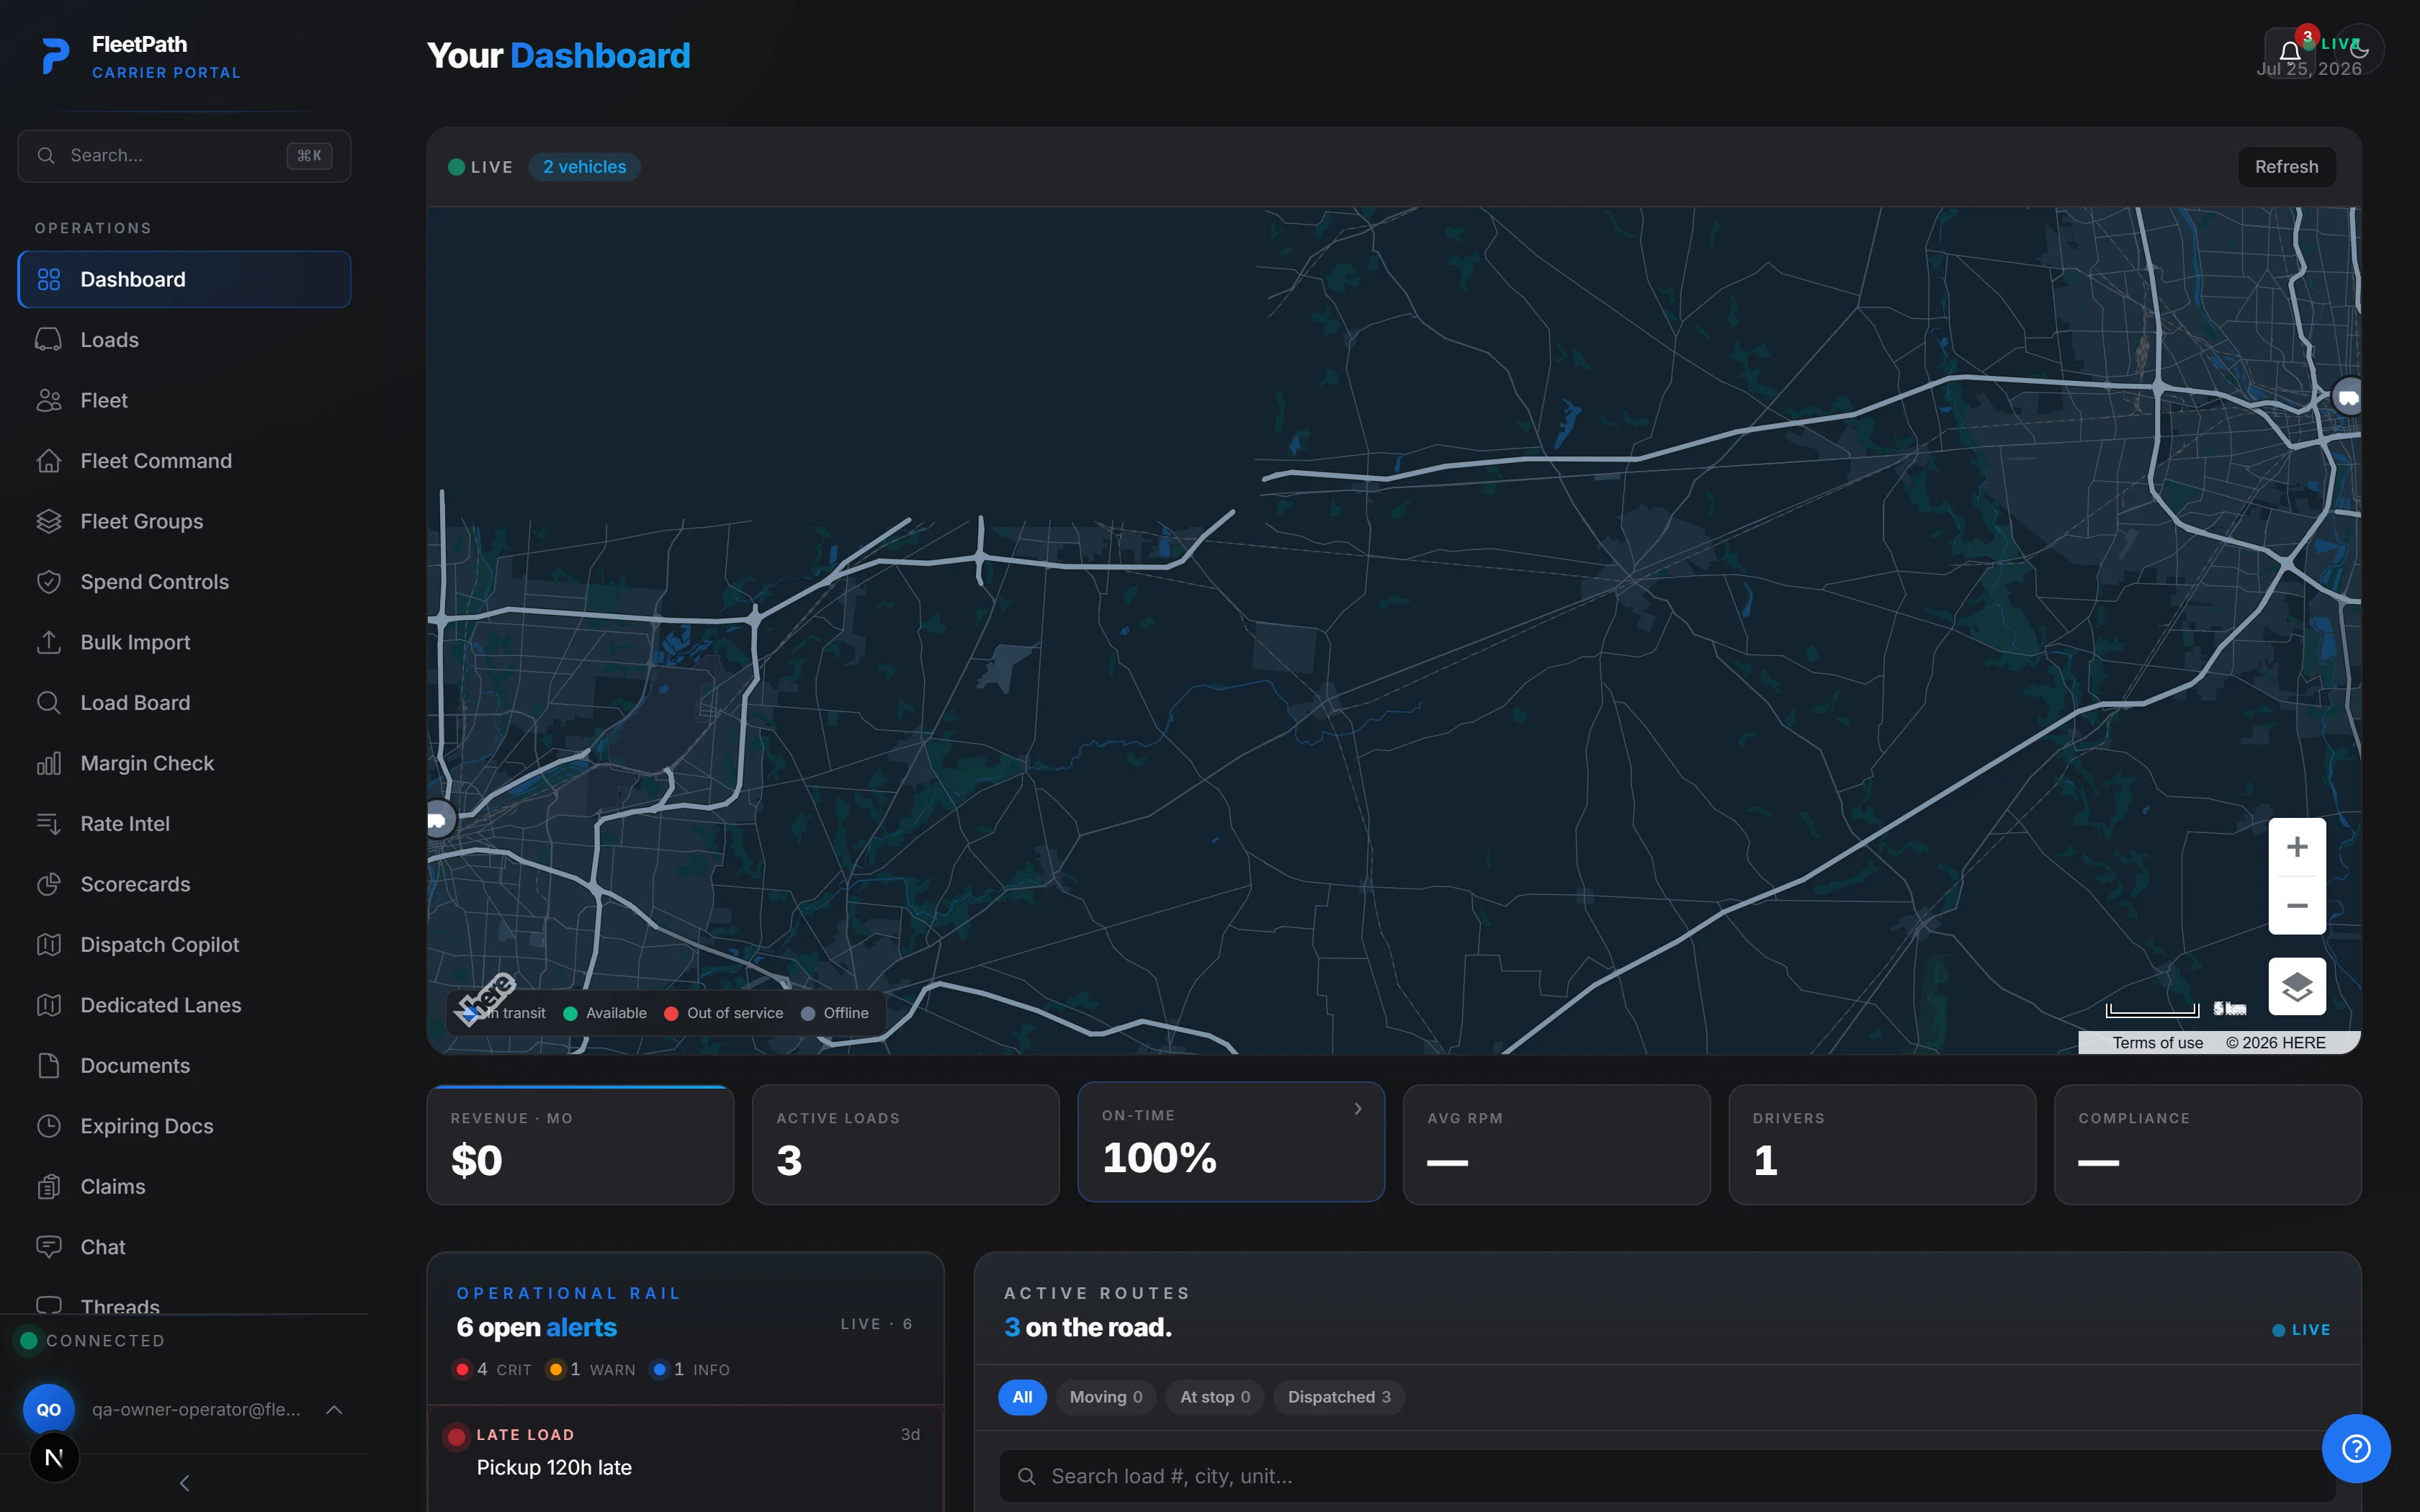Open the ON-TIME card chevron
Viewport: 2420px width, 1512px height.
click(1358, 1109)
